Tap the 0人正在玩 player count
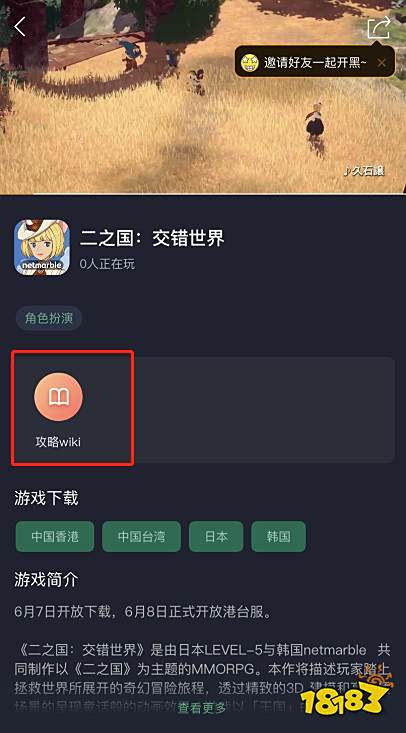 click(107, 264)
